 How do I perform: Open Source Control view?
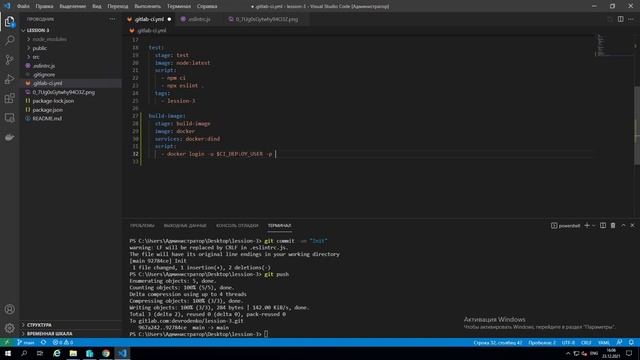[x=9, y=60]
